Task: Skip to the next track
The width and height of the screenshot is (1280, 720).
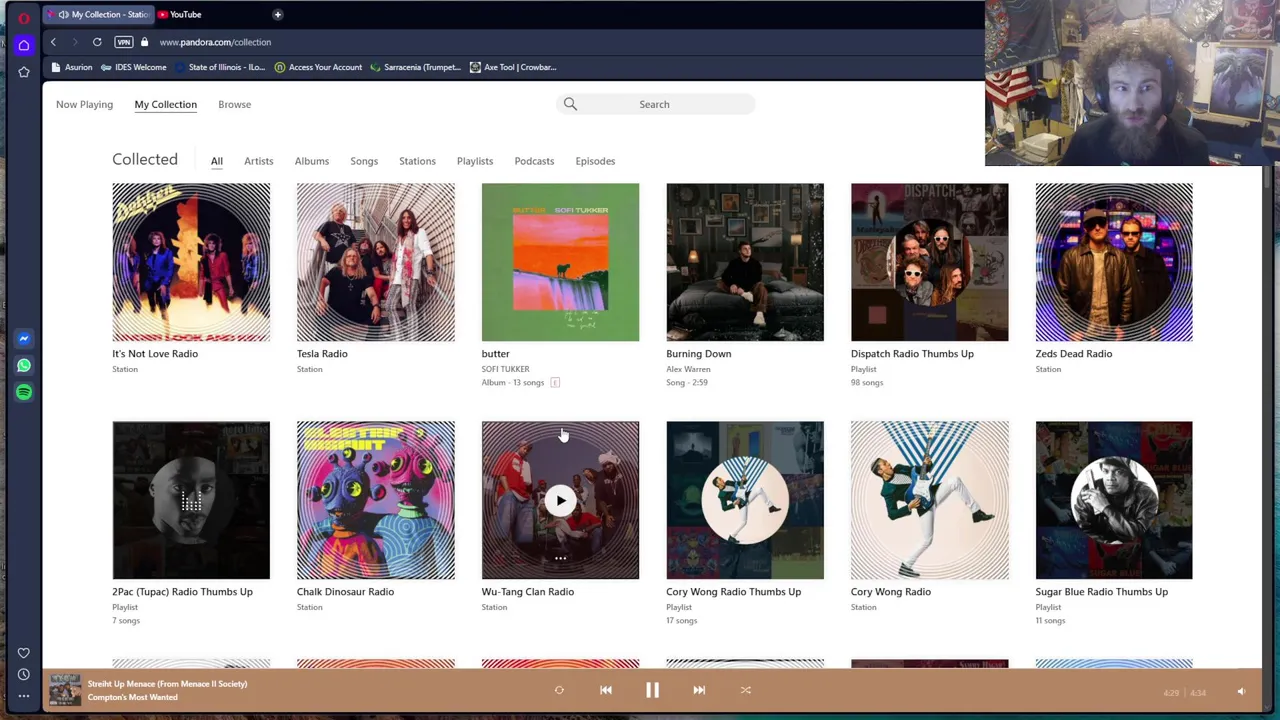Action: coord(699,690)
